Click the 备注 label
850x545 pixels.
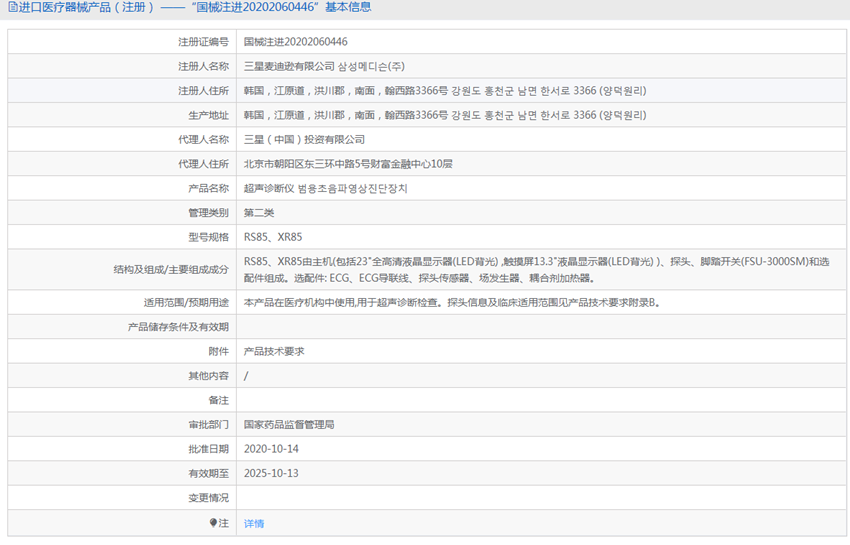(x=218, y=400)
